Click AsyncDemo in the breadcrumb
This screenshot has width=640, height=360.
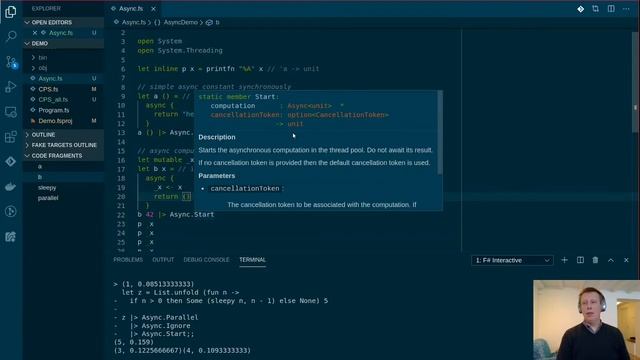pos(180,22)
